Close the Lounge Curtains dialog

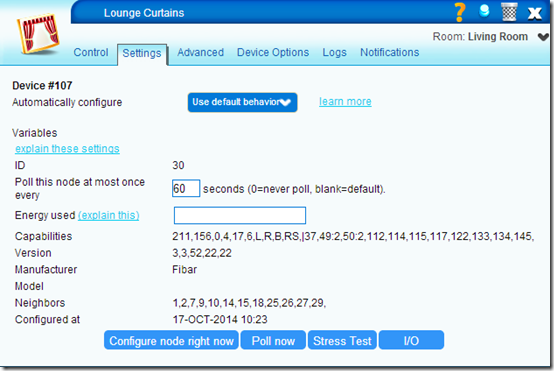pyautogui.click(x=535, y=13)
